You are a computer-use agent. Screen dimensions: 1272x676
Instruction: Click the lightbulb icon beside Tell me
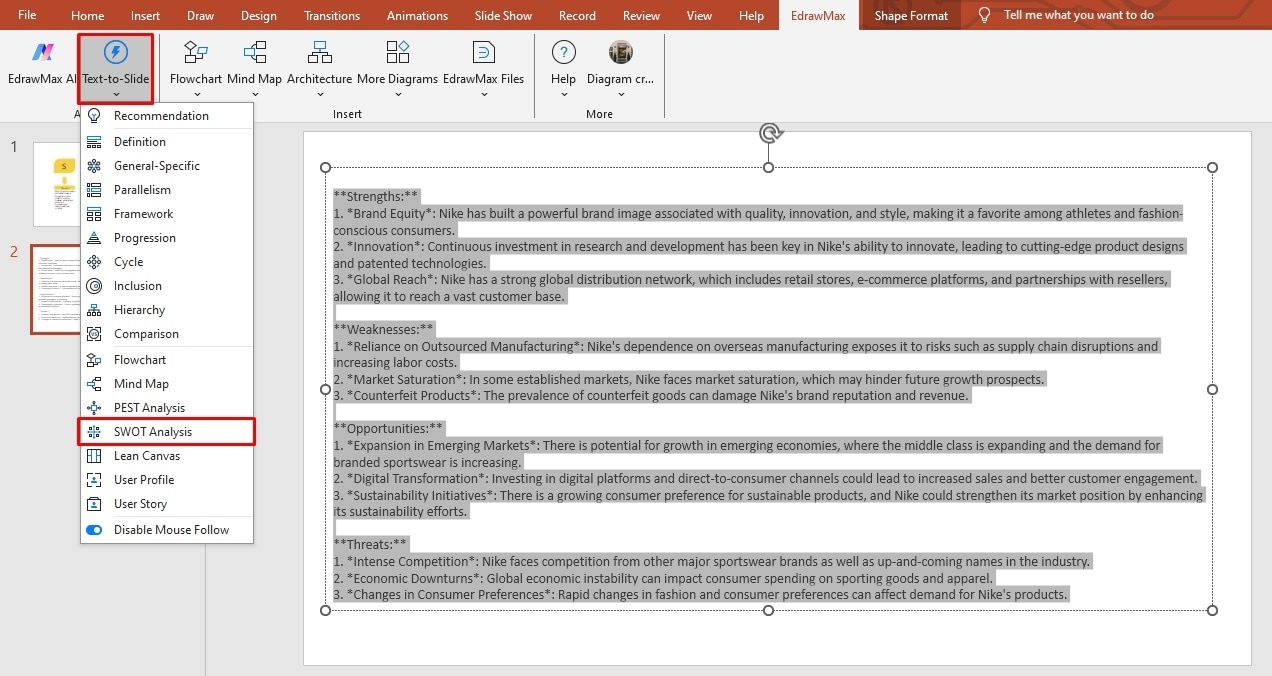(x=984, y=15)
